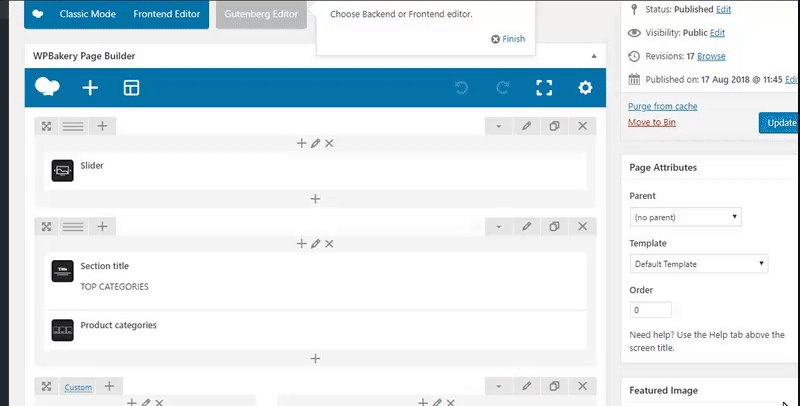Edit the publish Status

click(723, 9)
